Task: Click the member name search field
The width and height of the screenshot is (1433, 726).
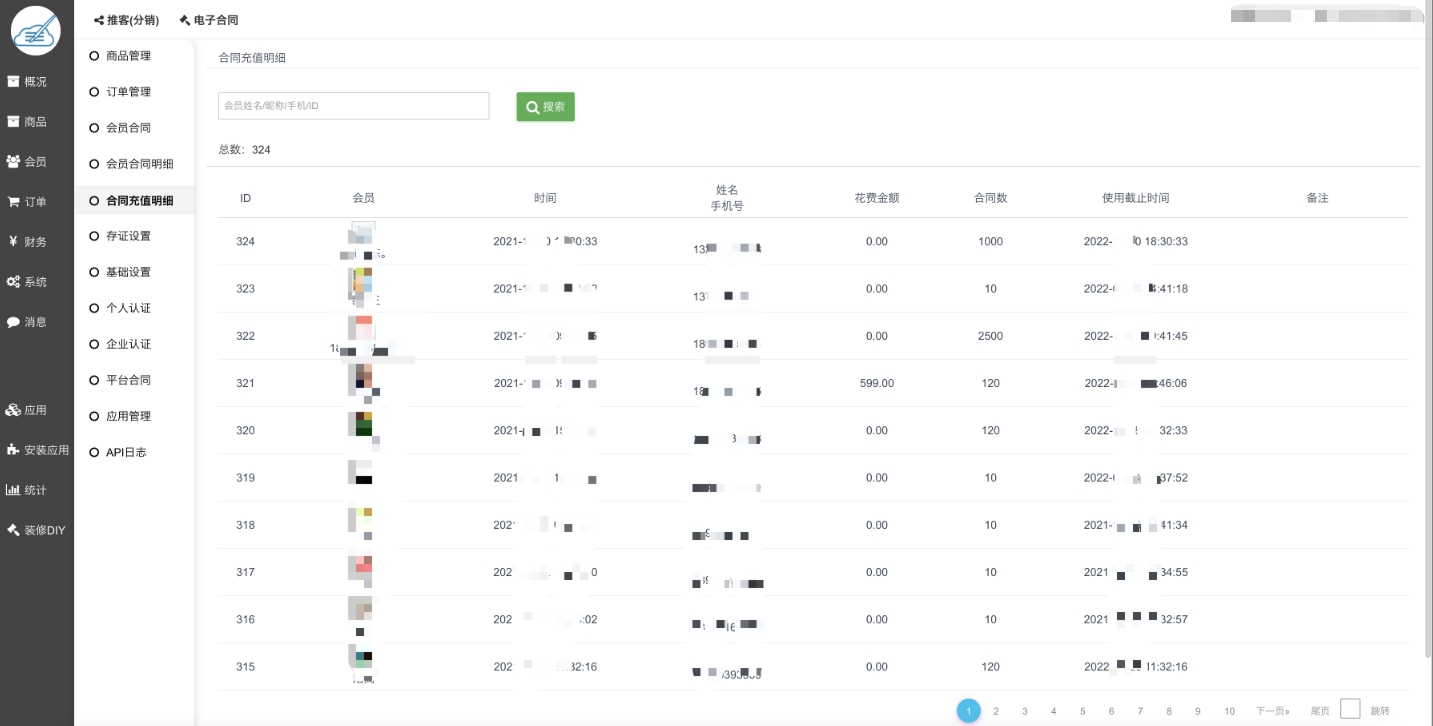Action: click(353, 106)
